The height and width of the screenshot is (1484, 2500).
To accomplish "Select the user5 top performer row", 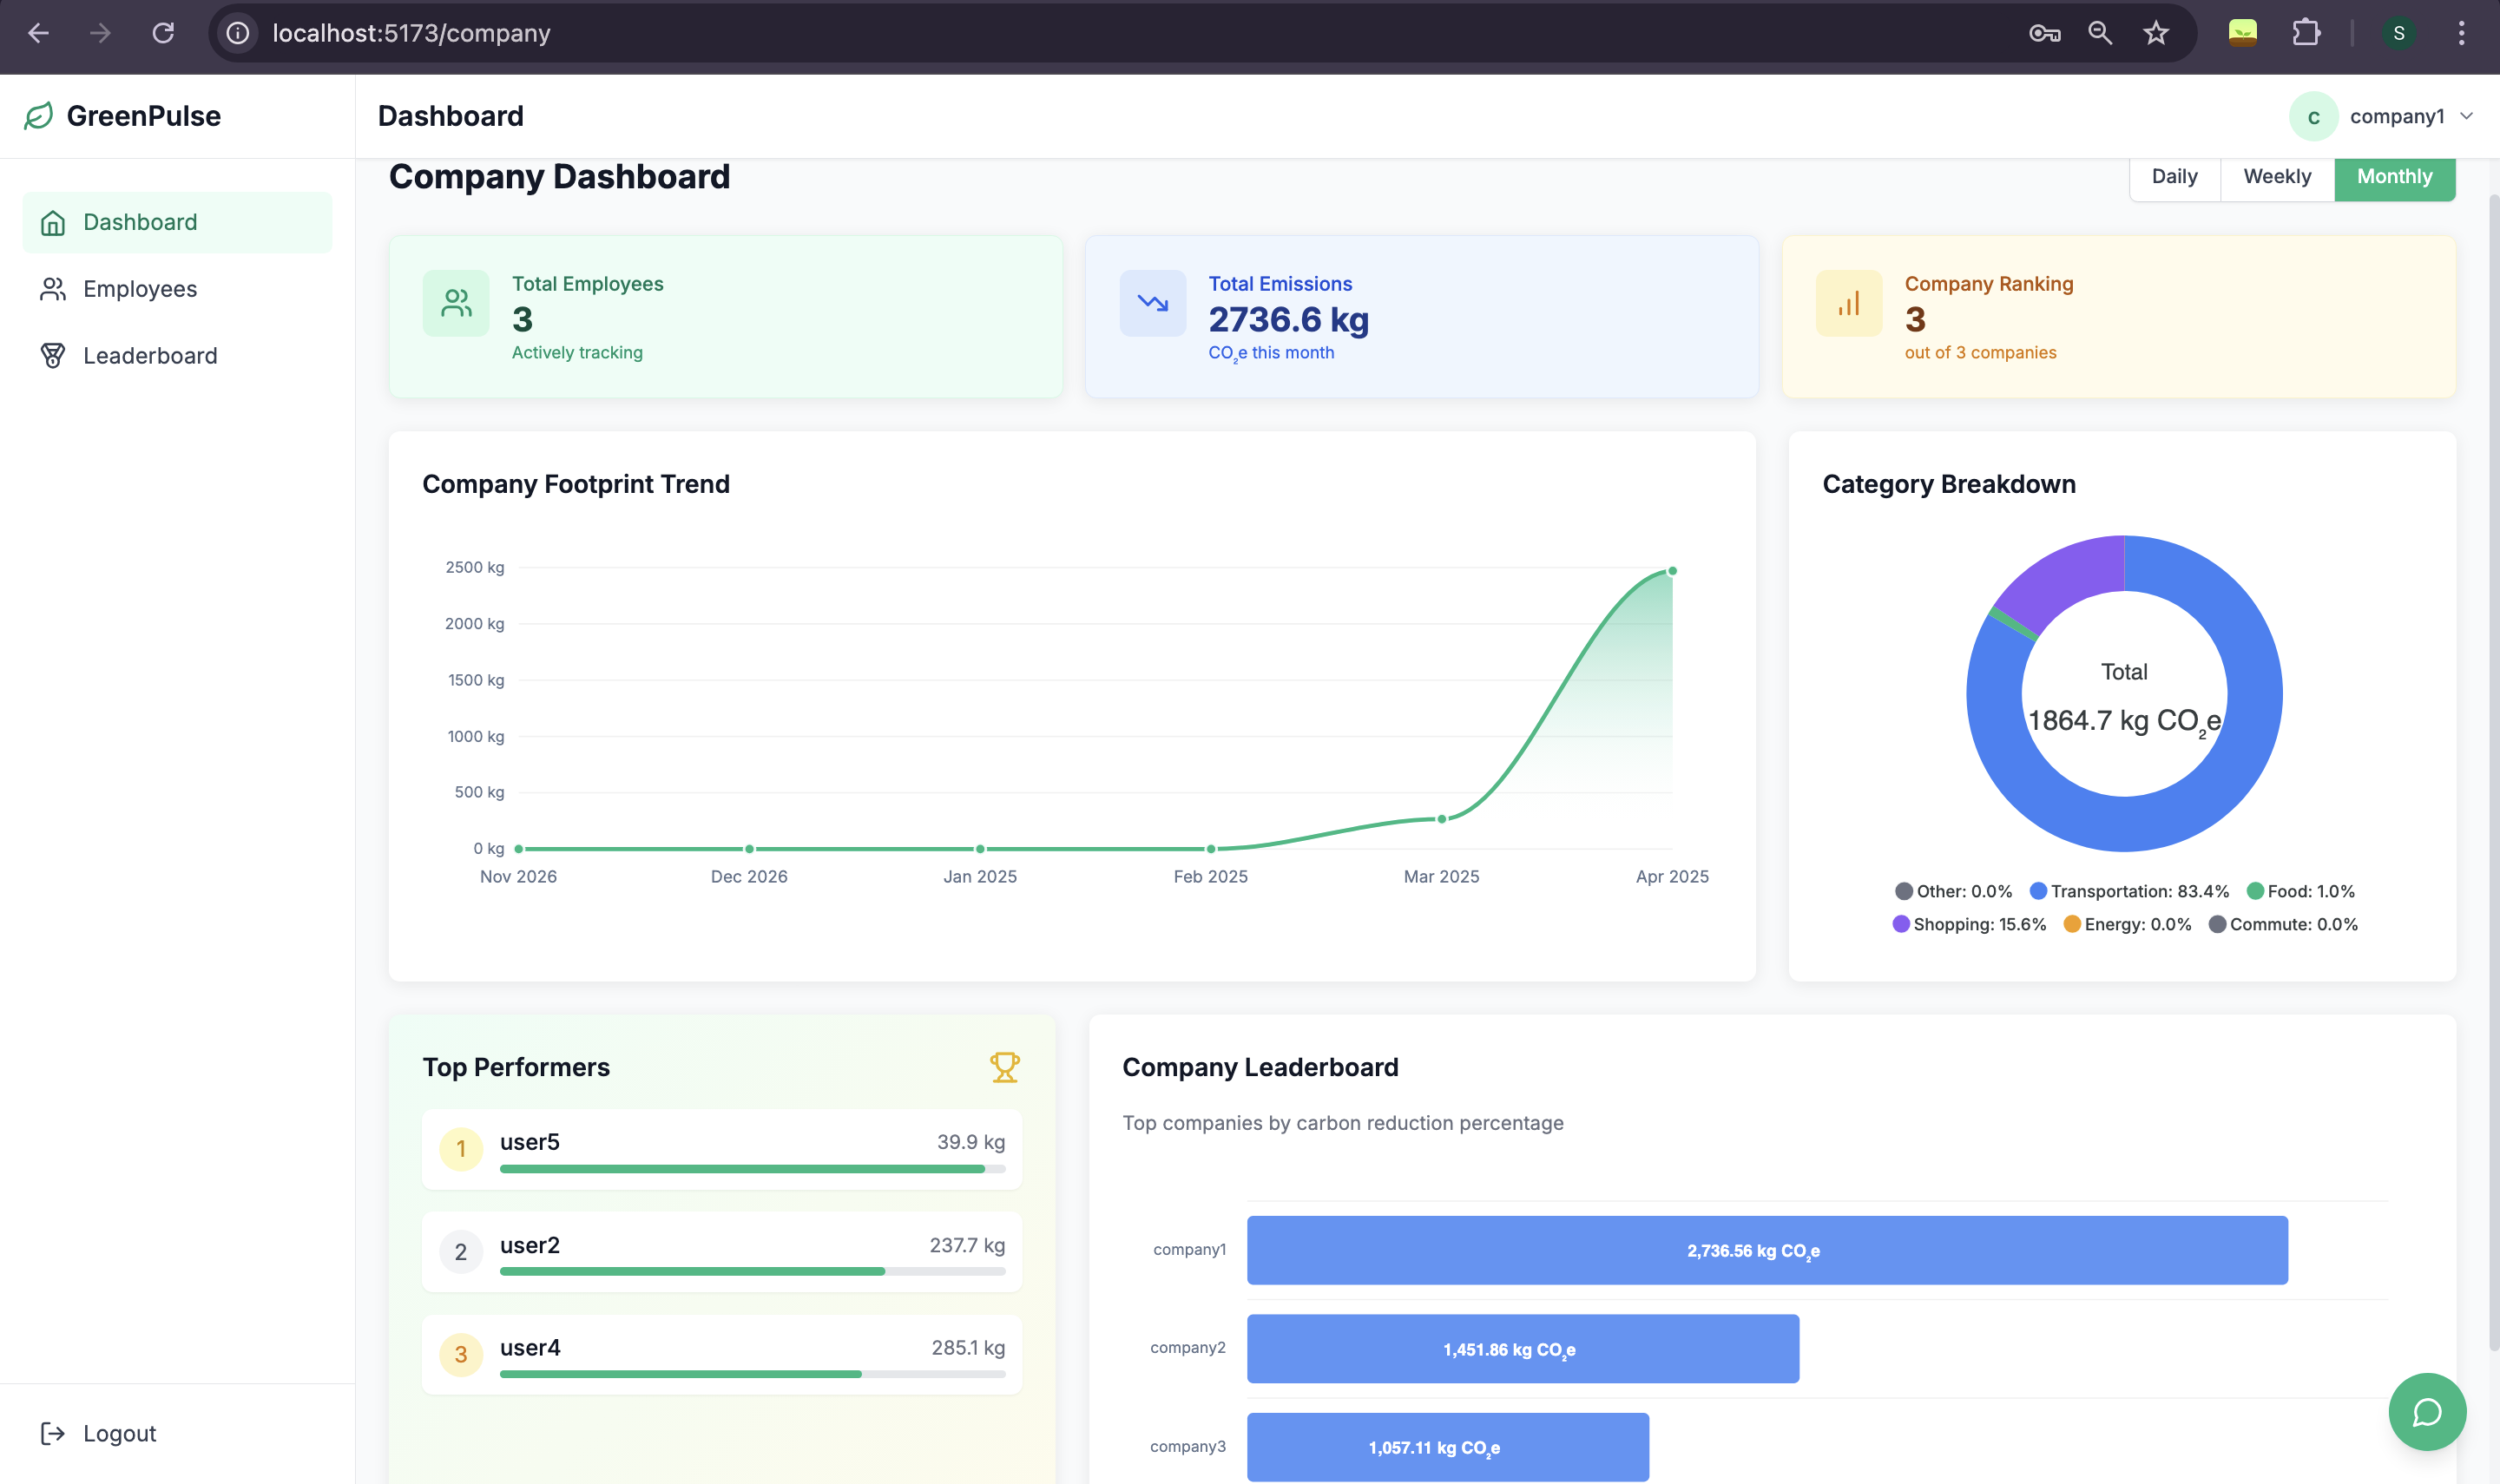I will pos(721,1149).
